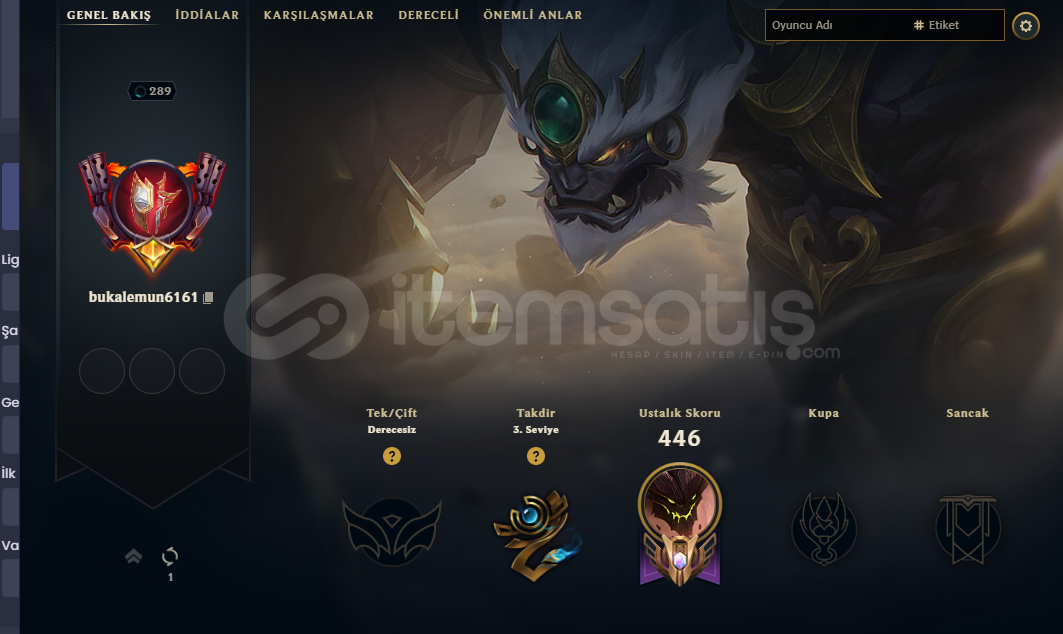Open the Önemli Anlar tab

(533, 15)
